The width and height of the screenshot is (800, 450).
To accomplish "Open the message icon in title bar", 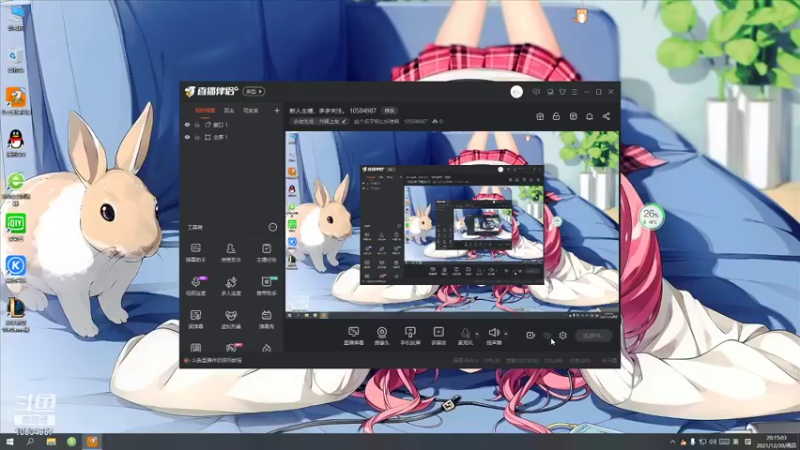I will coord(536,92).
